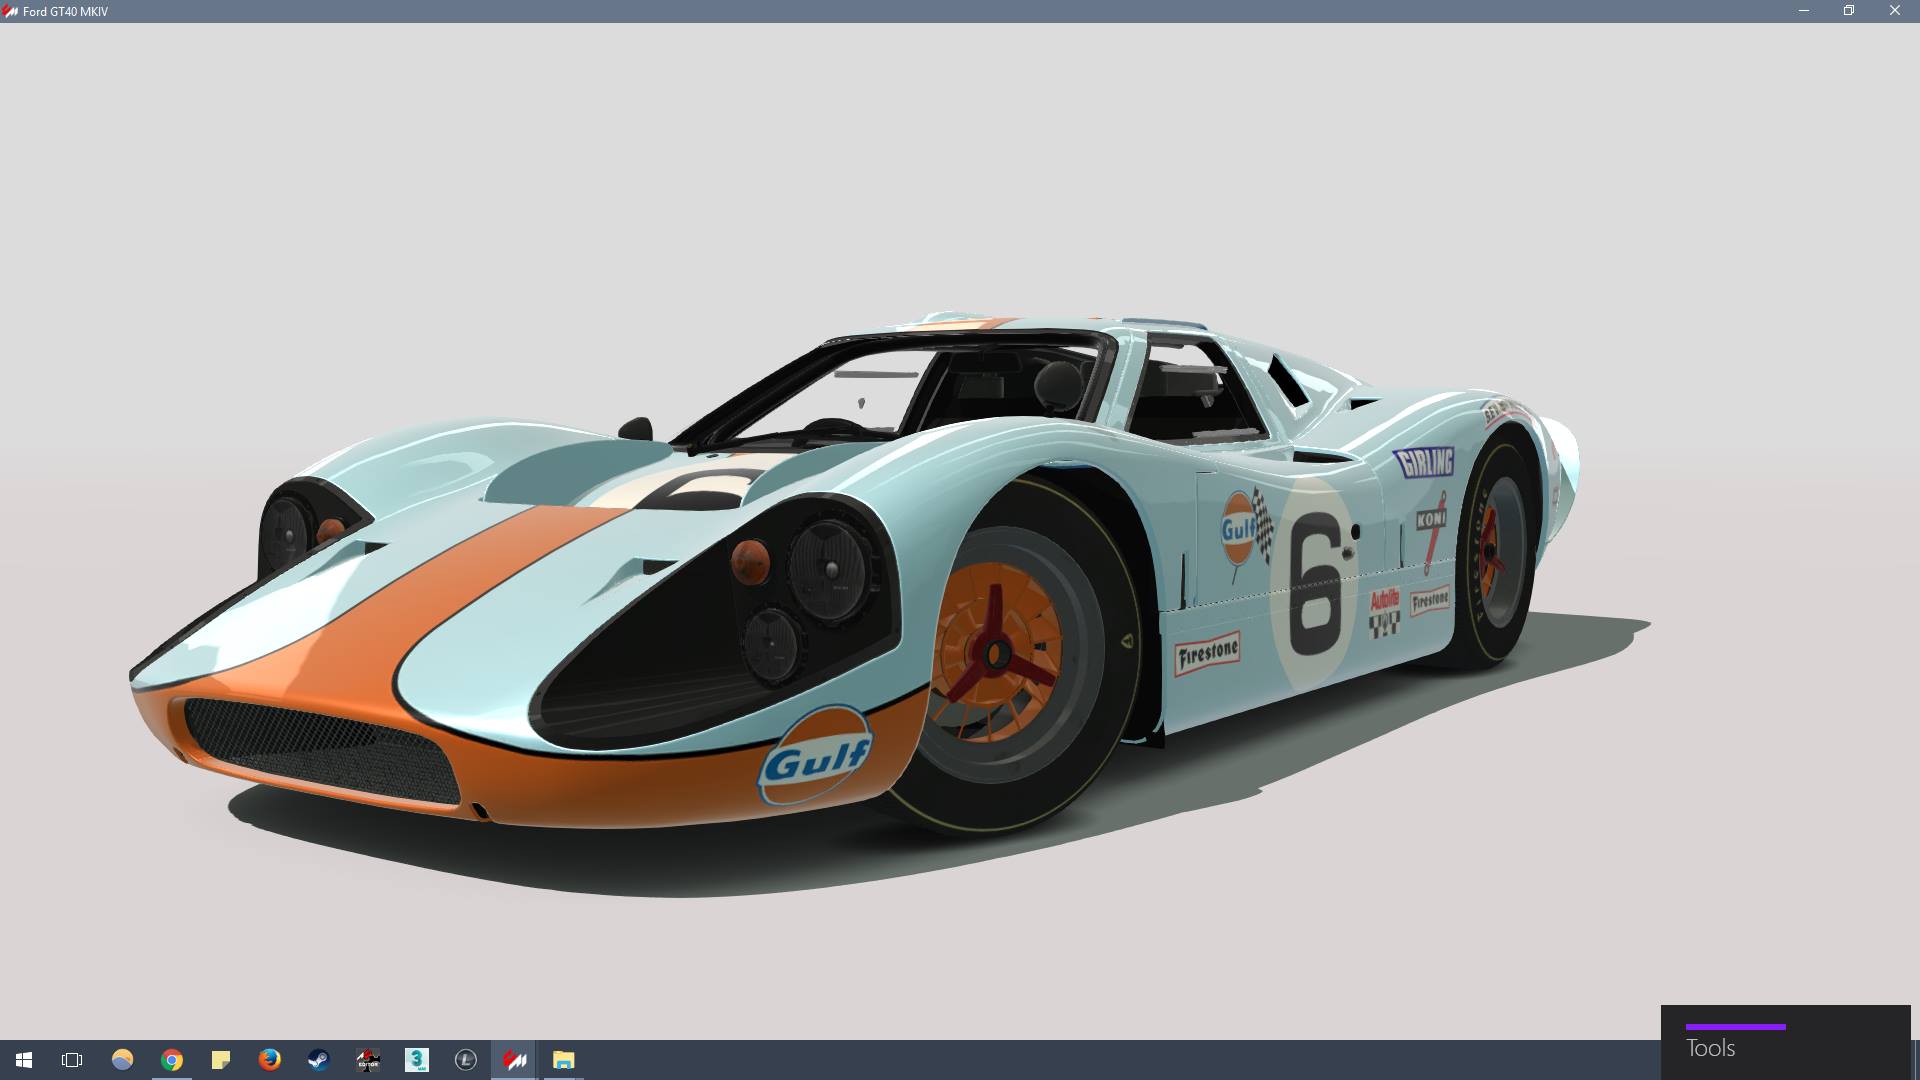Launch the f.lux sunset taskbar icon

point(122,1060)
